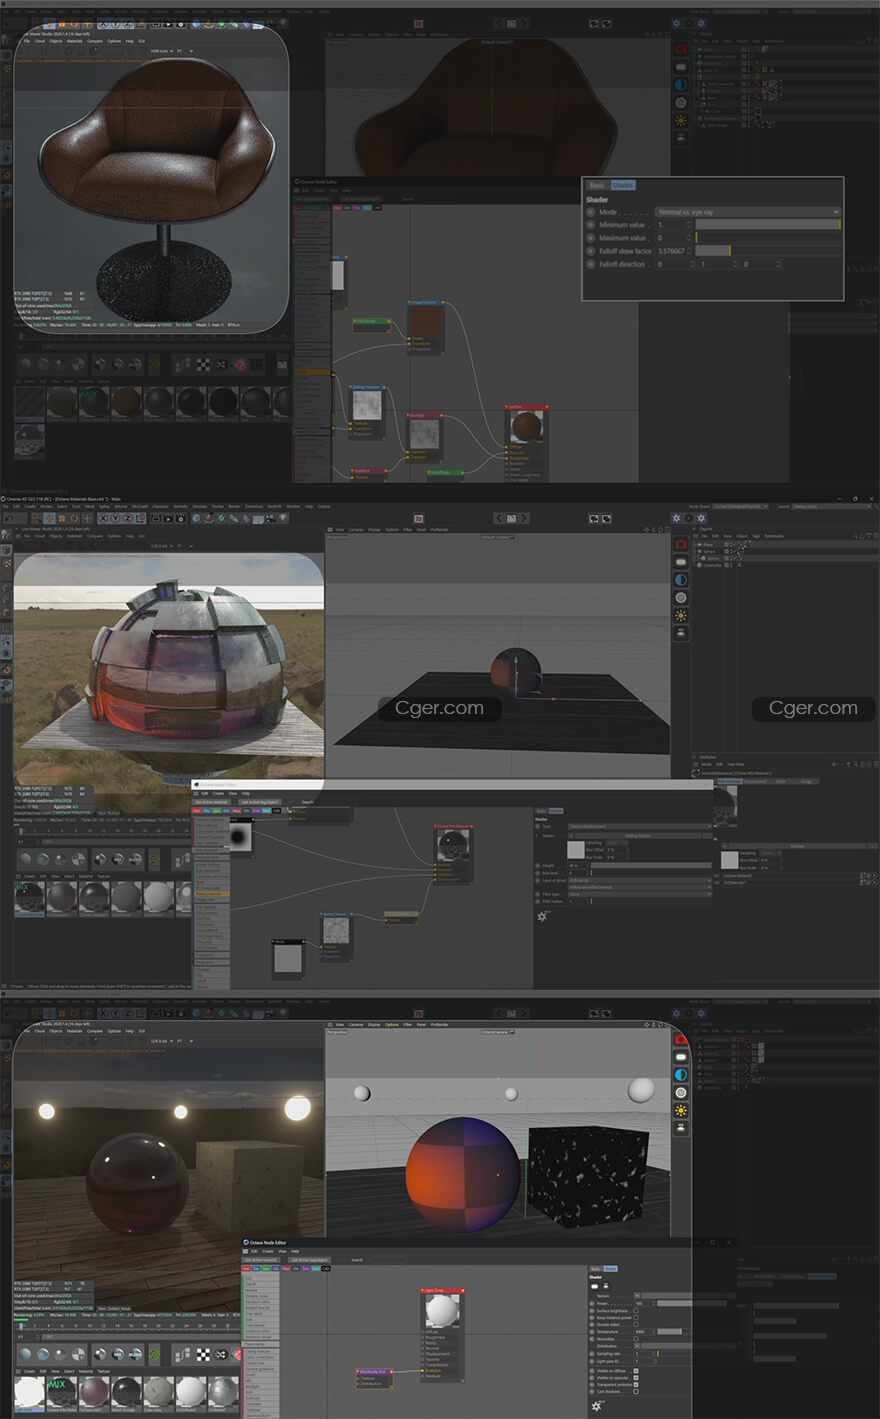Enable the Cast shadows checkbox
880x1419 pixels.
pos(636,1392)
